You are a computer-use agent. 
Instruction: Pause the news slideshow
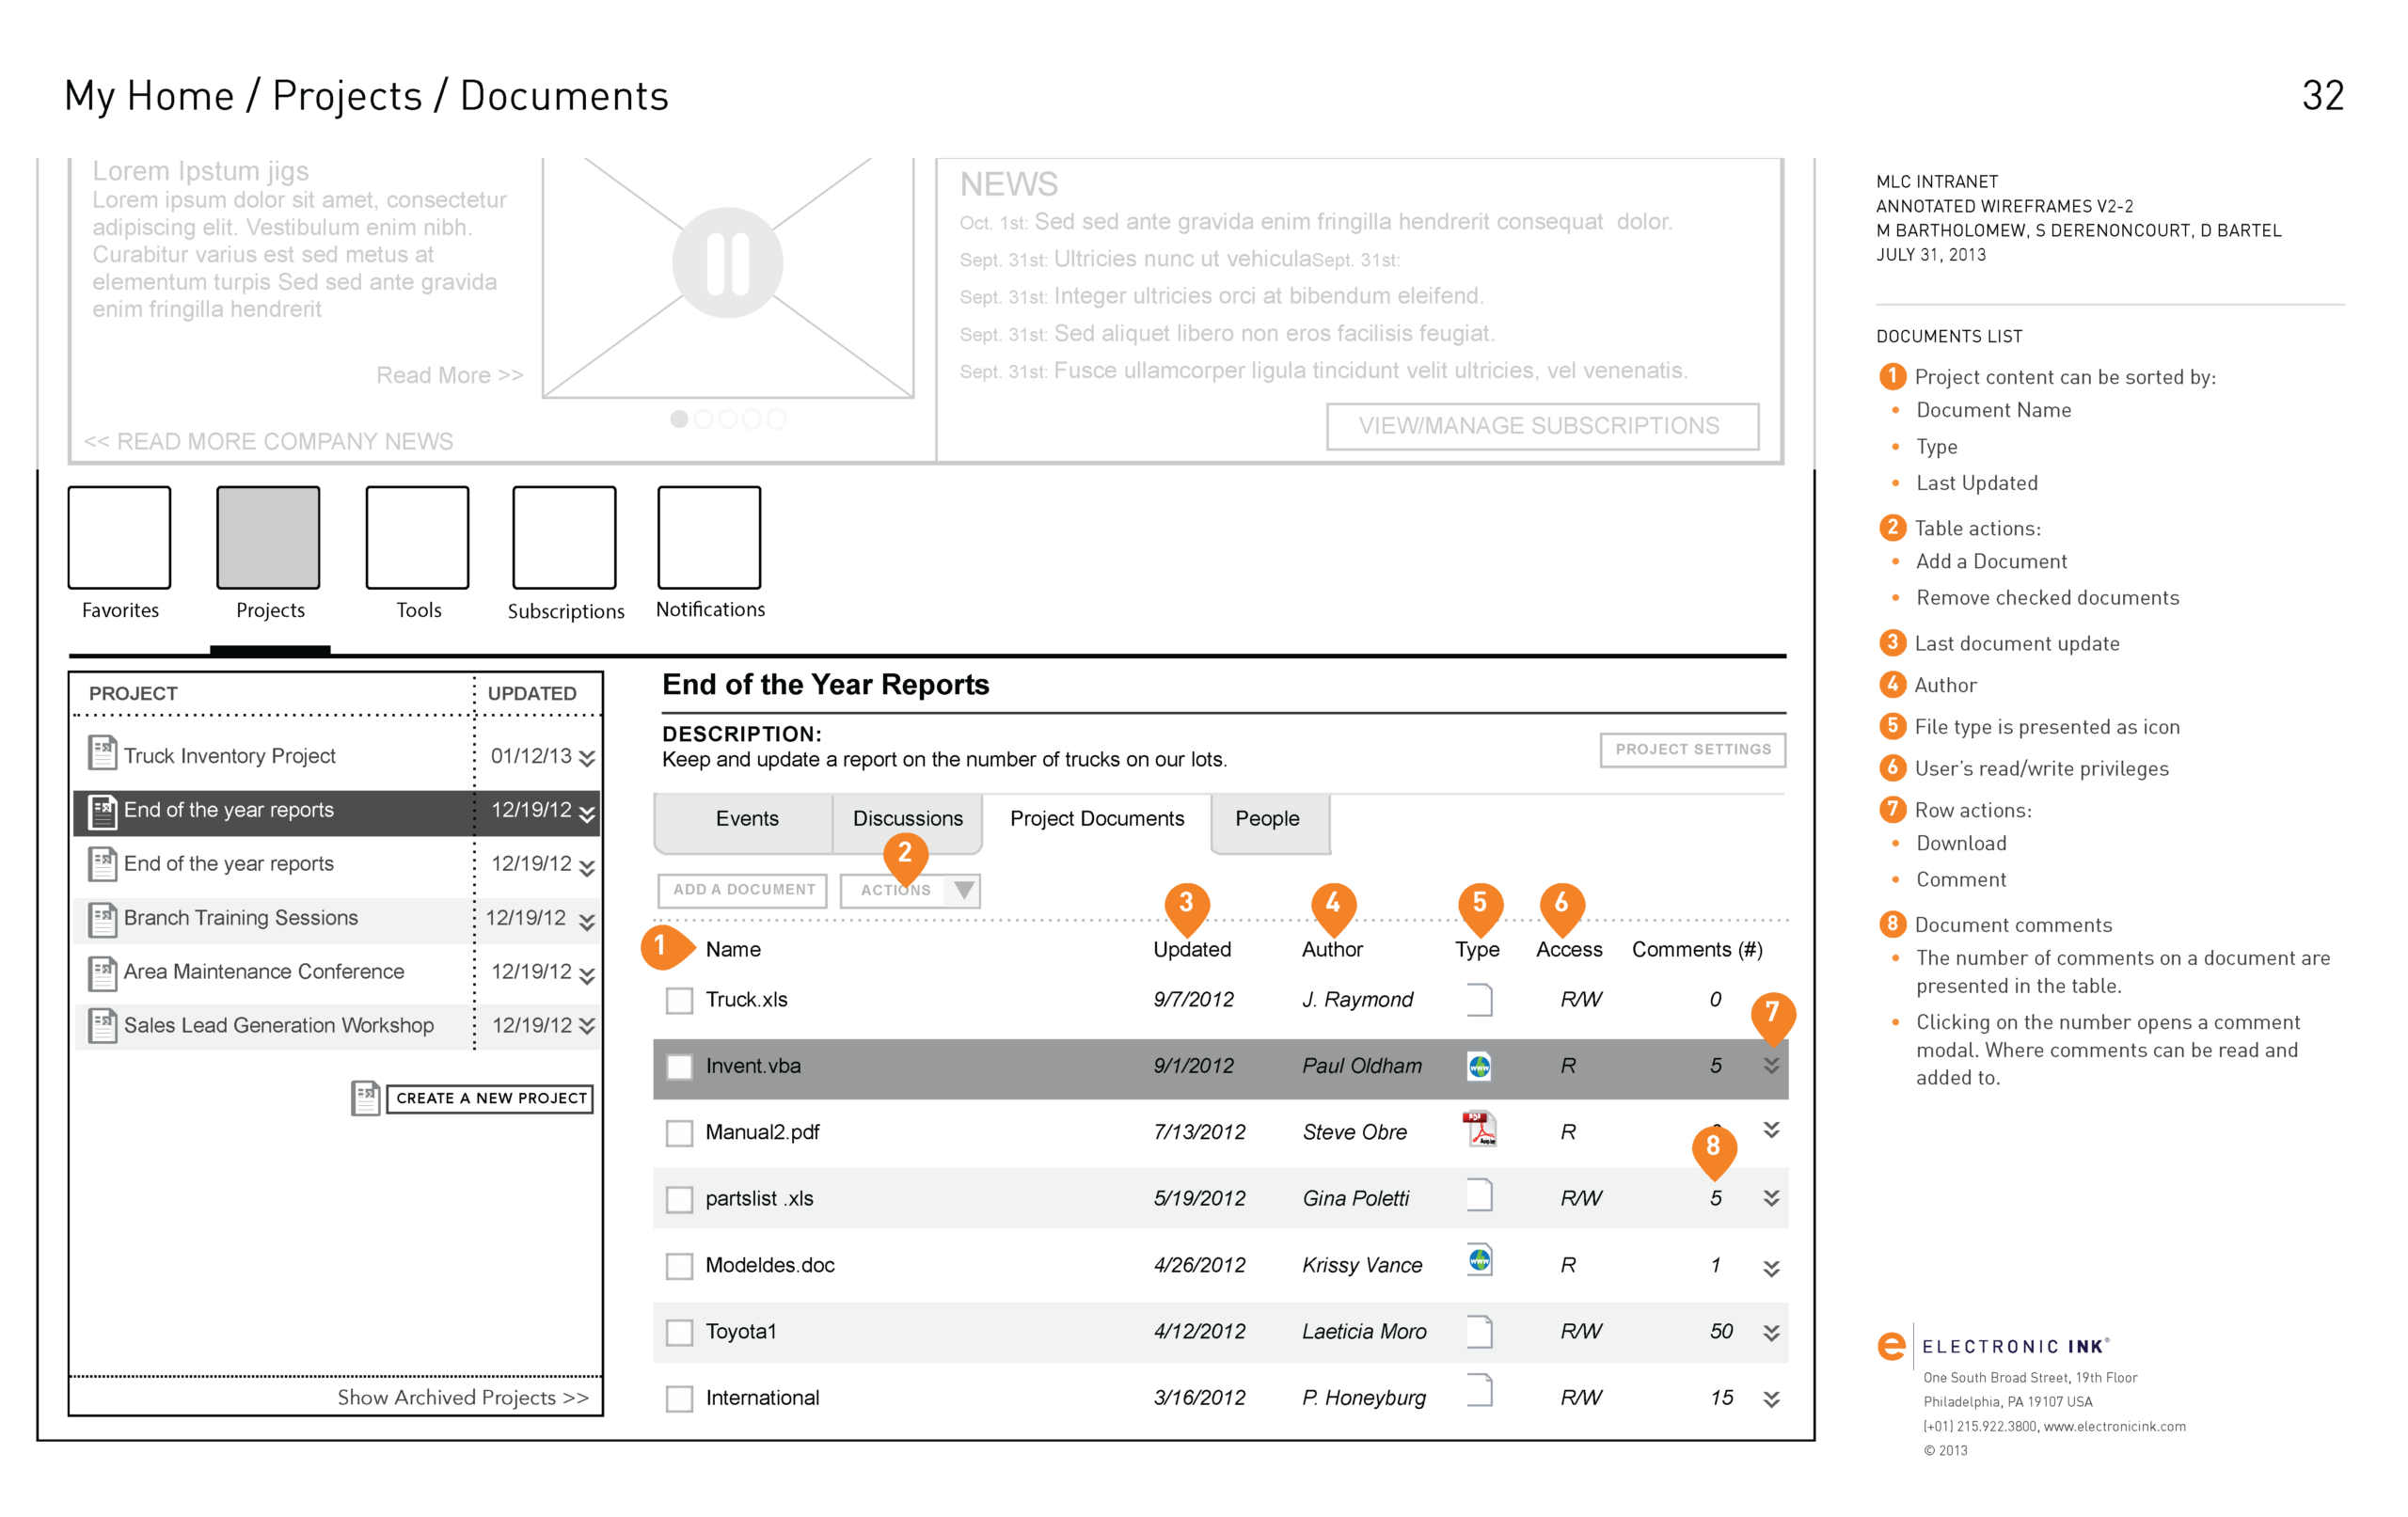[x=727, y=263]
